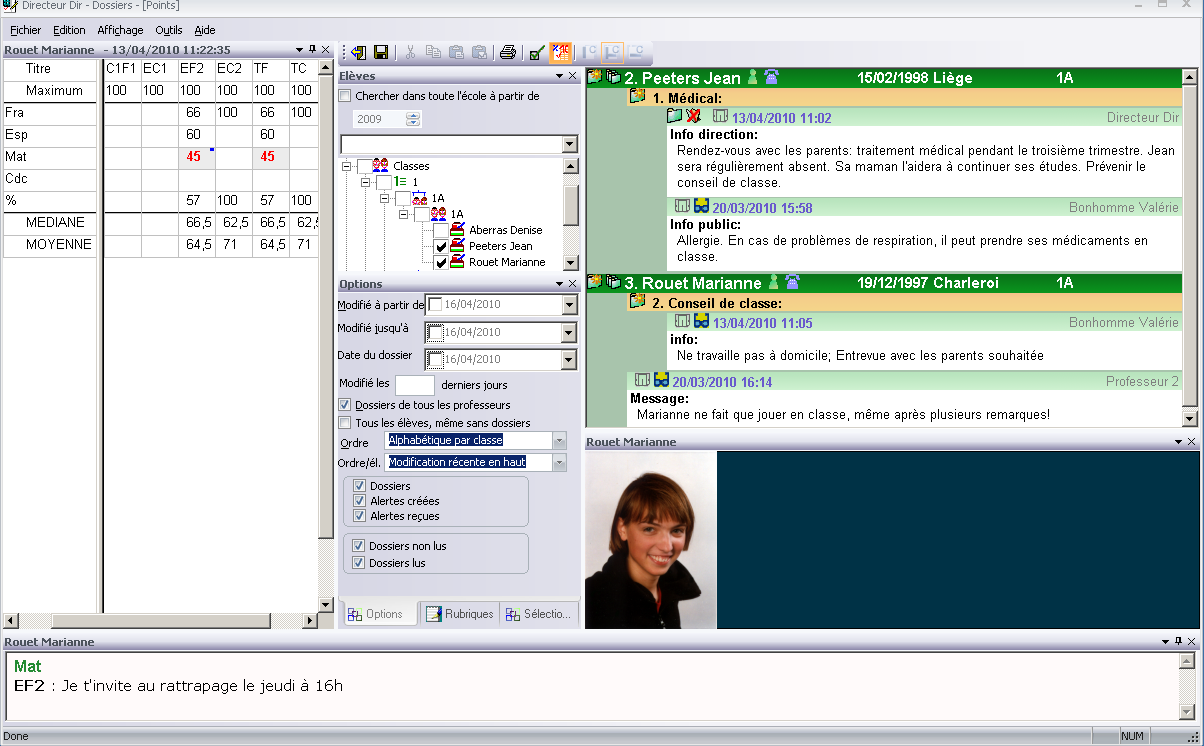The width and height of the screenshot is (1204, 746).
Task: Toggle the 'Dossiers non lus' checkbox
Action: (x=360, y=547)
